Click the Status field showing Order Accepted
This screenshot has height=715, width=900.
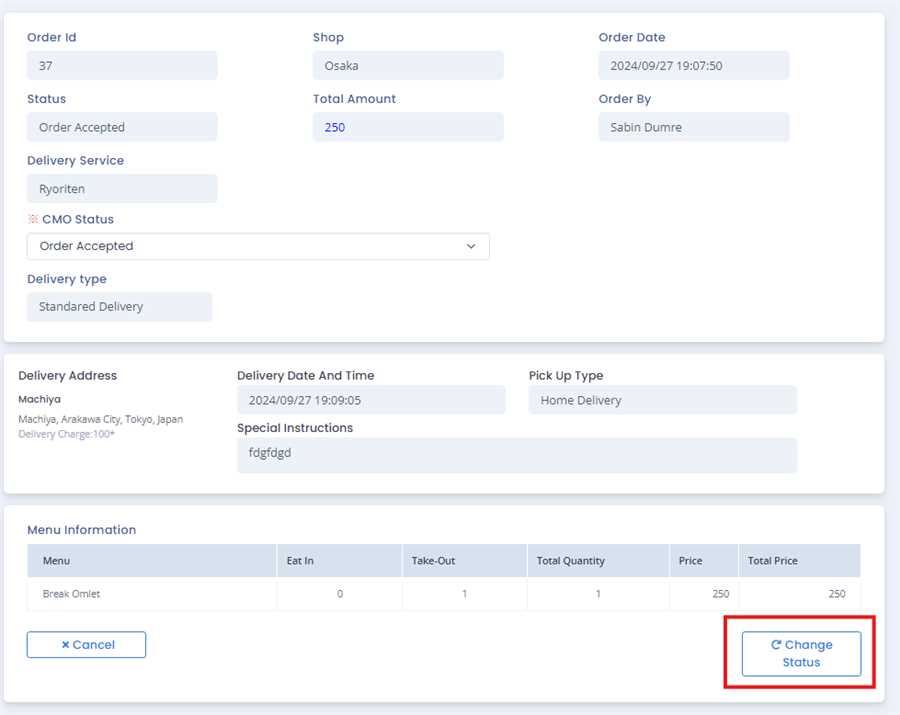122,127
